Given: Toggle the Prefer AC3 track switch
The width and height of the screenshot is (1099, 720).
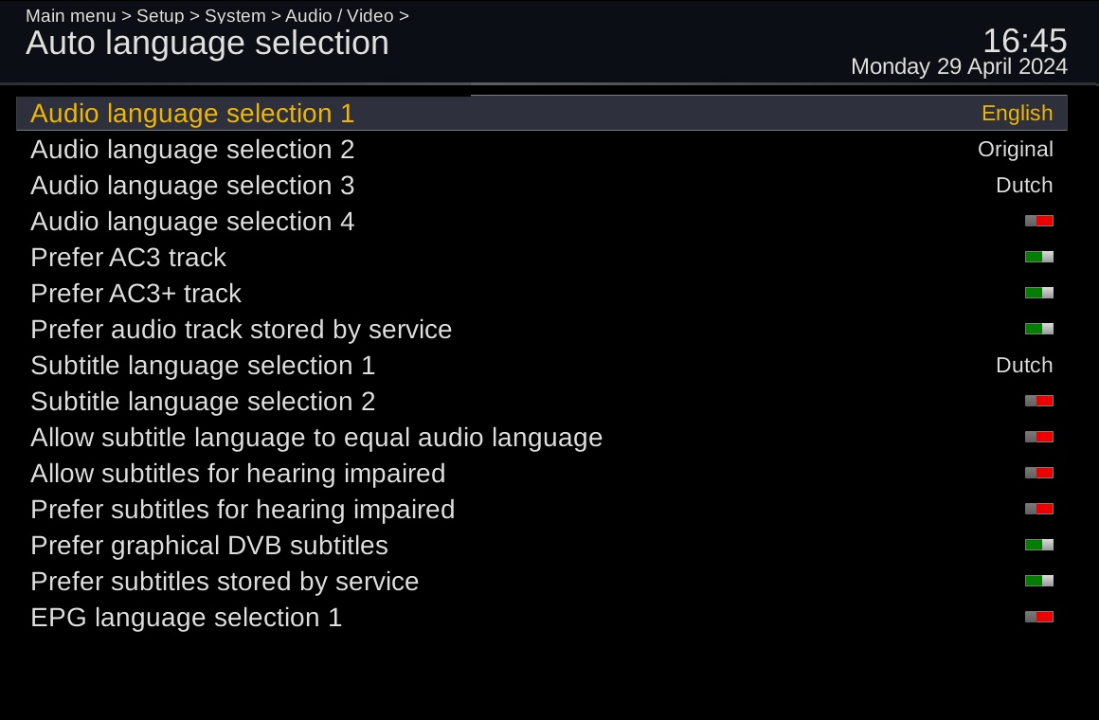Looking at the screenshot, I should tap(1038, 257).
